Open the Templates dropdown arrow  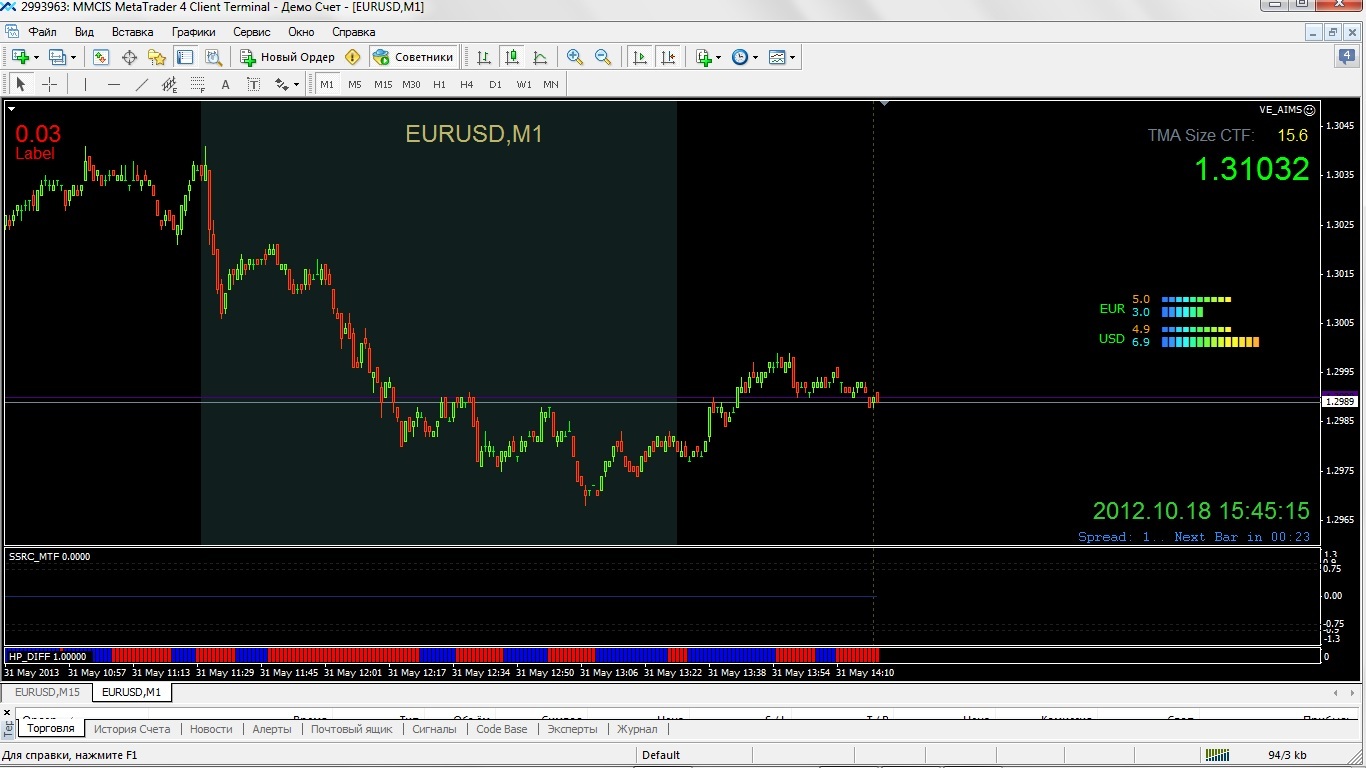pyautogui.click(x=794, y=57)
